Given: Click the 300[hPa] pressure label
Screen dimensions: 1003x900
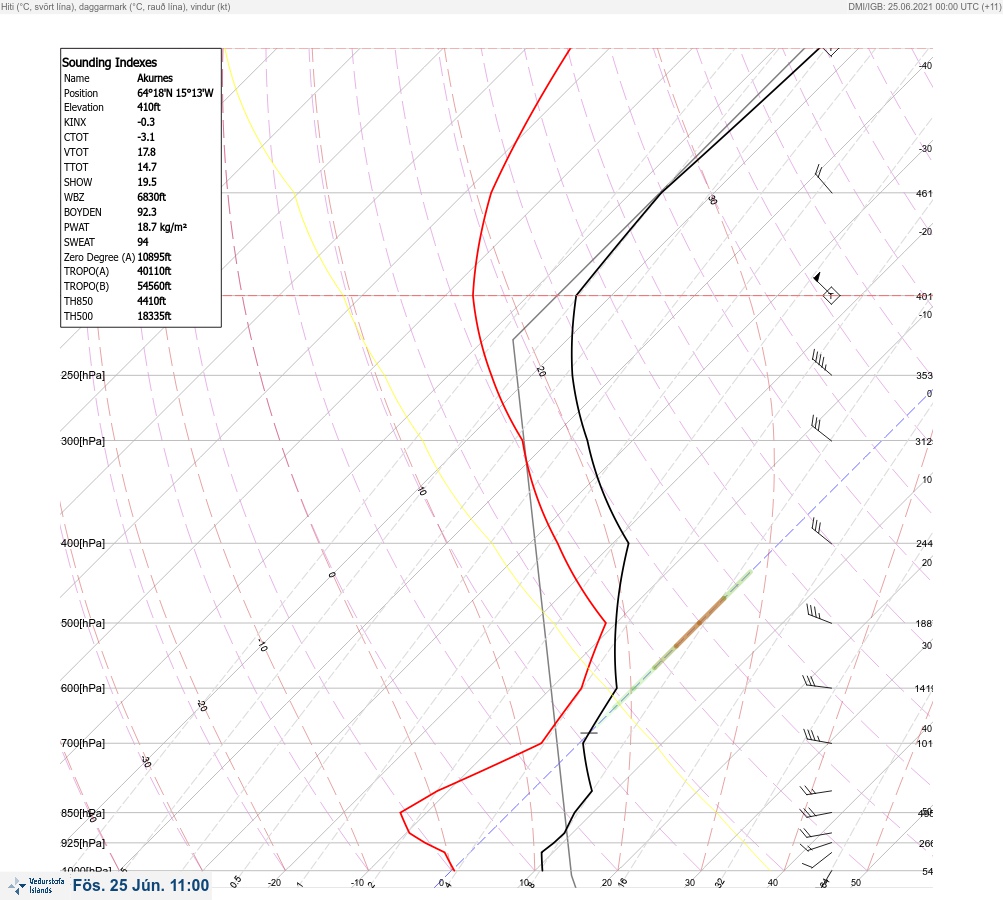Looking at the screenshot, I should coord(83,441).
